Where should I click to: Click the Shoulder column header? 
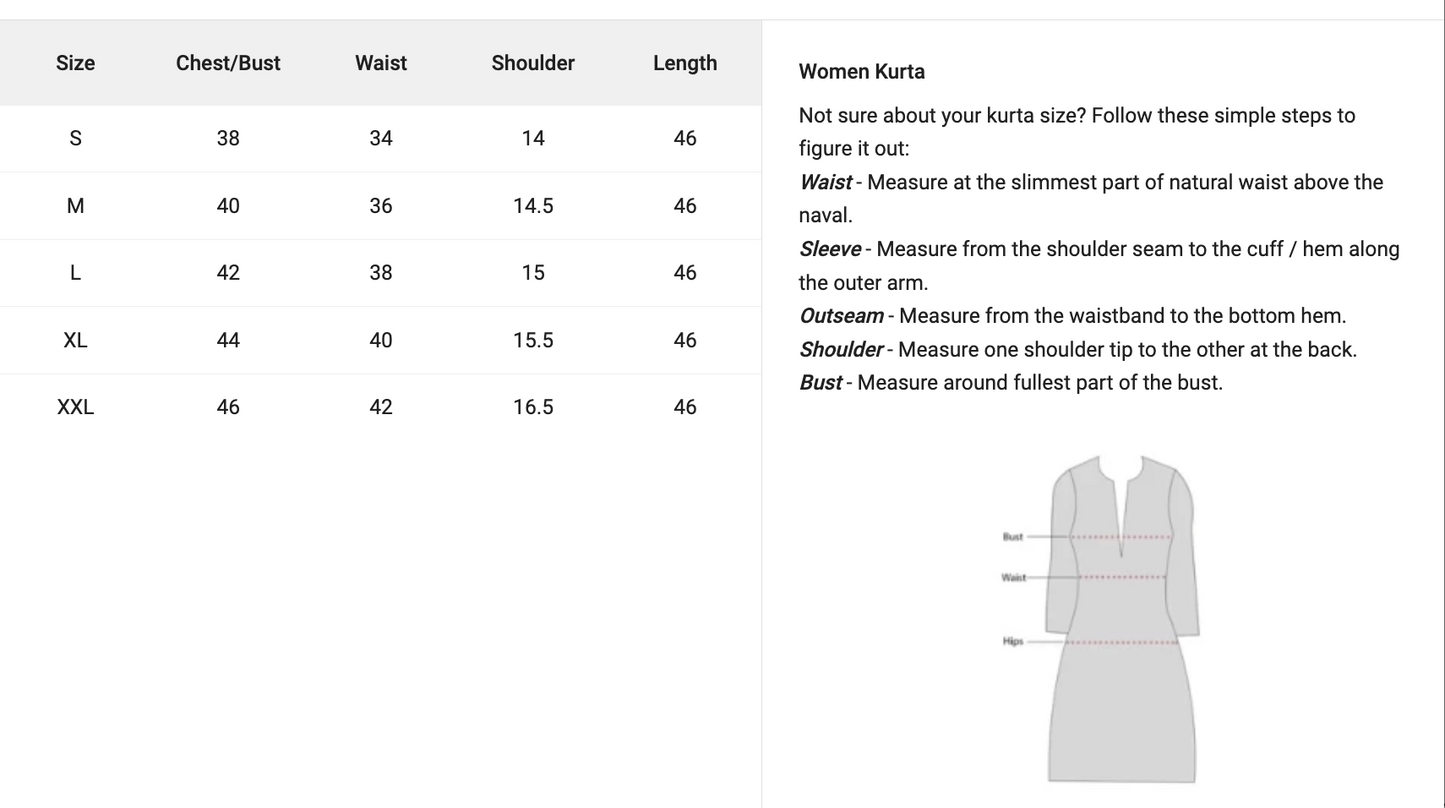(x=533, y=63)
